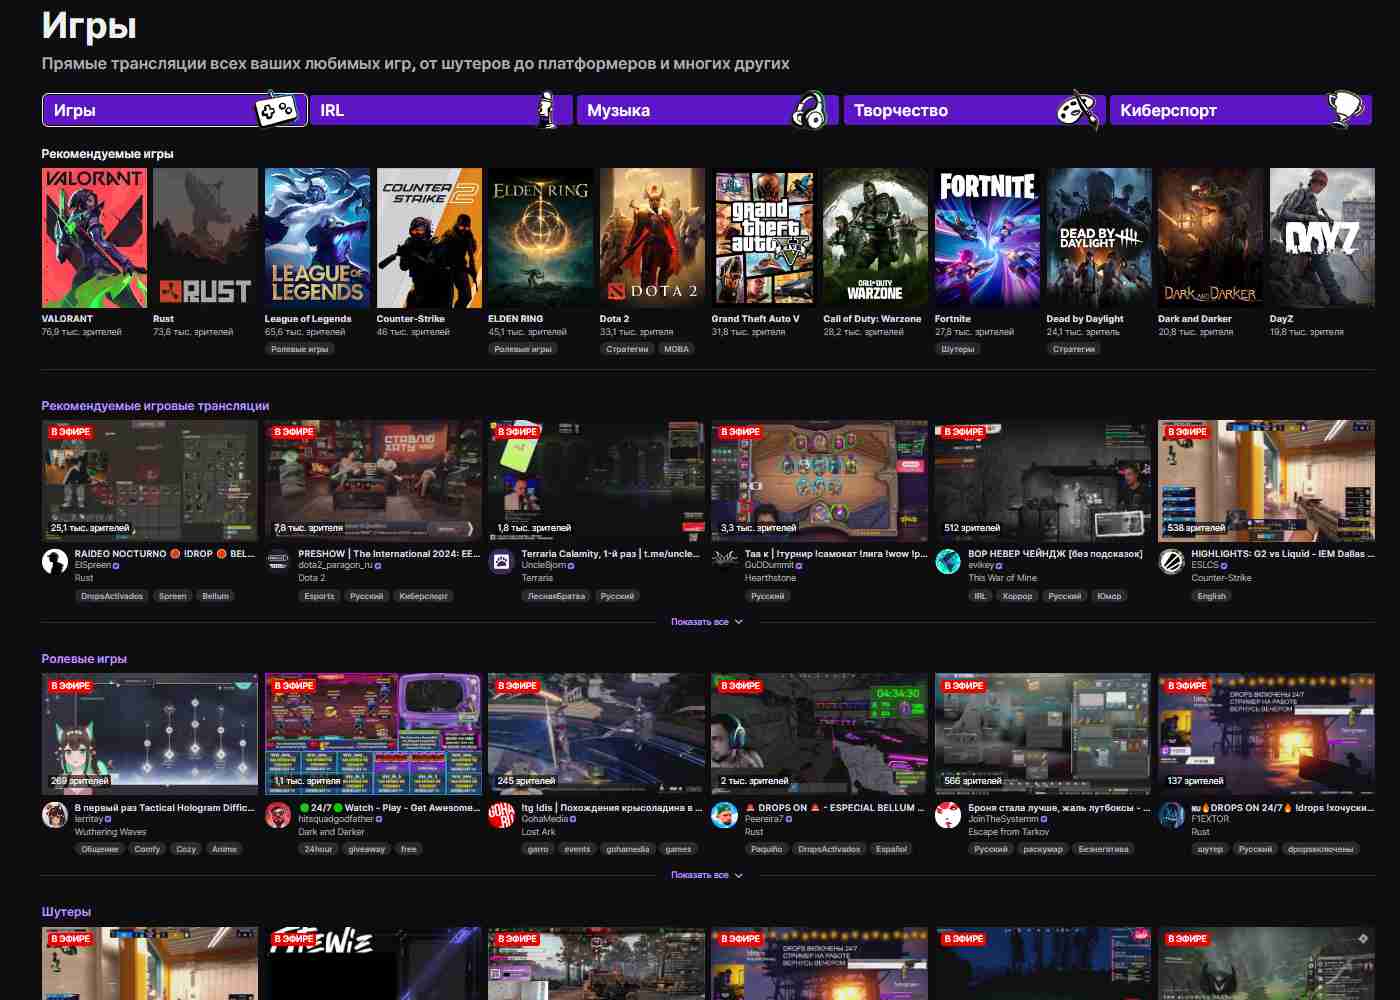Open the Counter-Strike 2 game cover
This screenshot has width=1400, height=1000.
429,238
